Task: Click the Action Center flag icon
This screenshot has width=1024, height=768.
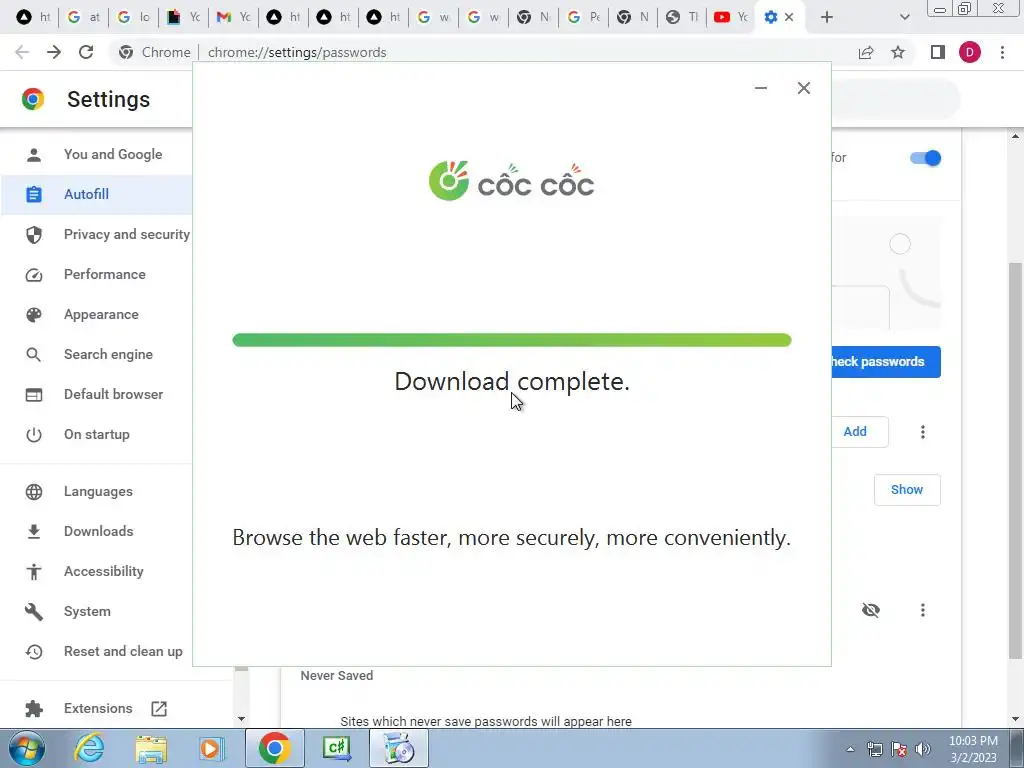Action: [899, 749]
